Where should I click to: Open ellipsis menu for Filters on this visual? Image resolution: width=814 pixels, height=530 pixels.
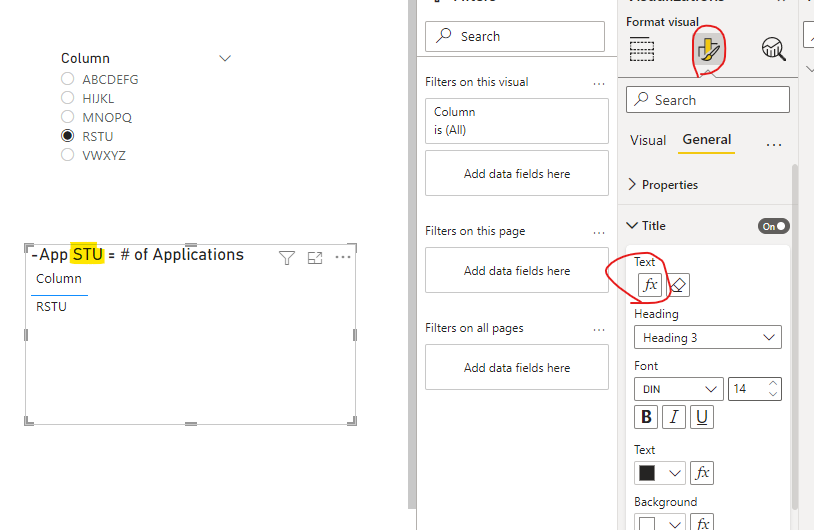[599, 84]
